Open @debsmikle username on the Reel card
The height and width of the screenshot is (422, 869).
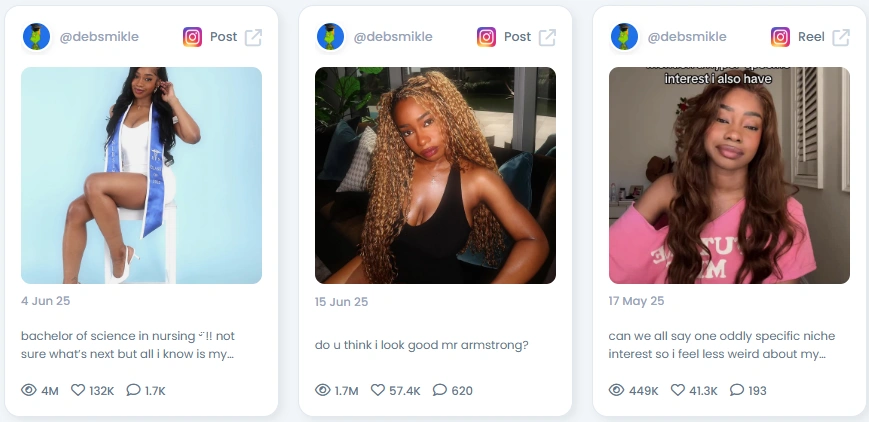(687, 37)
